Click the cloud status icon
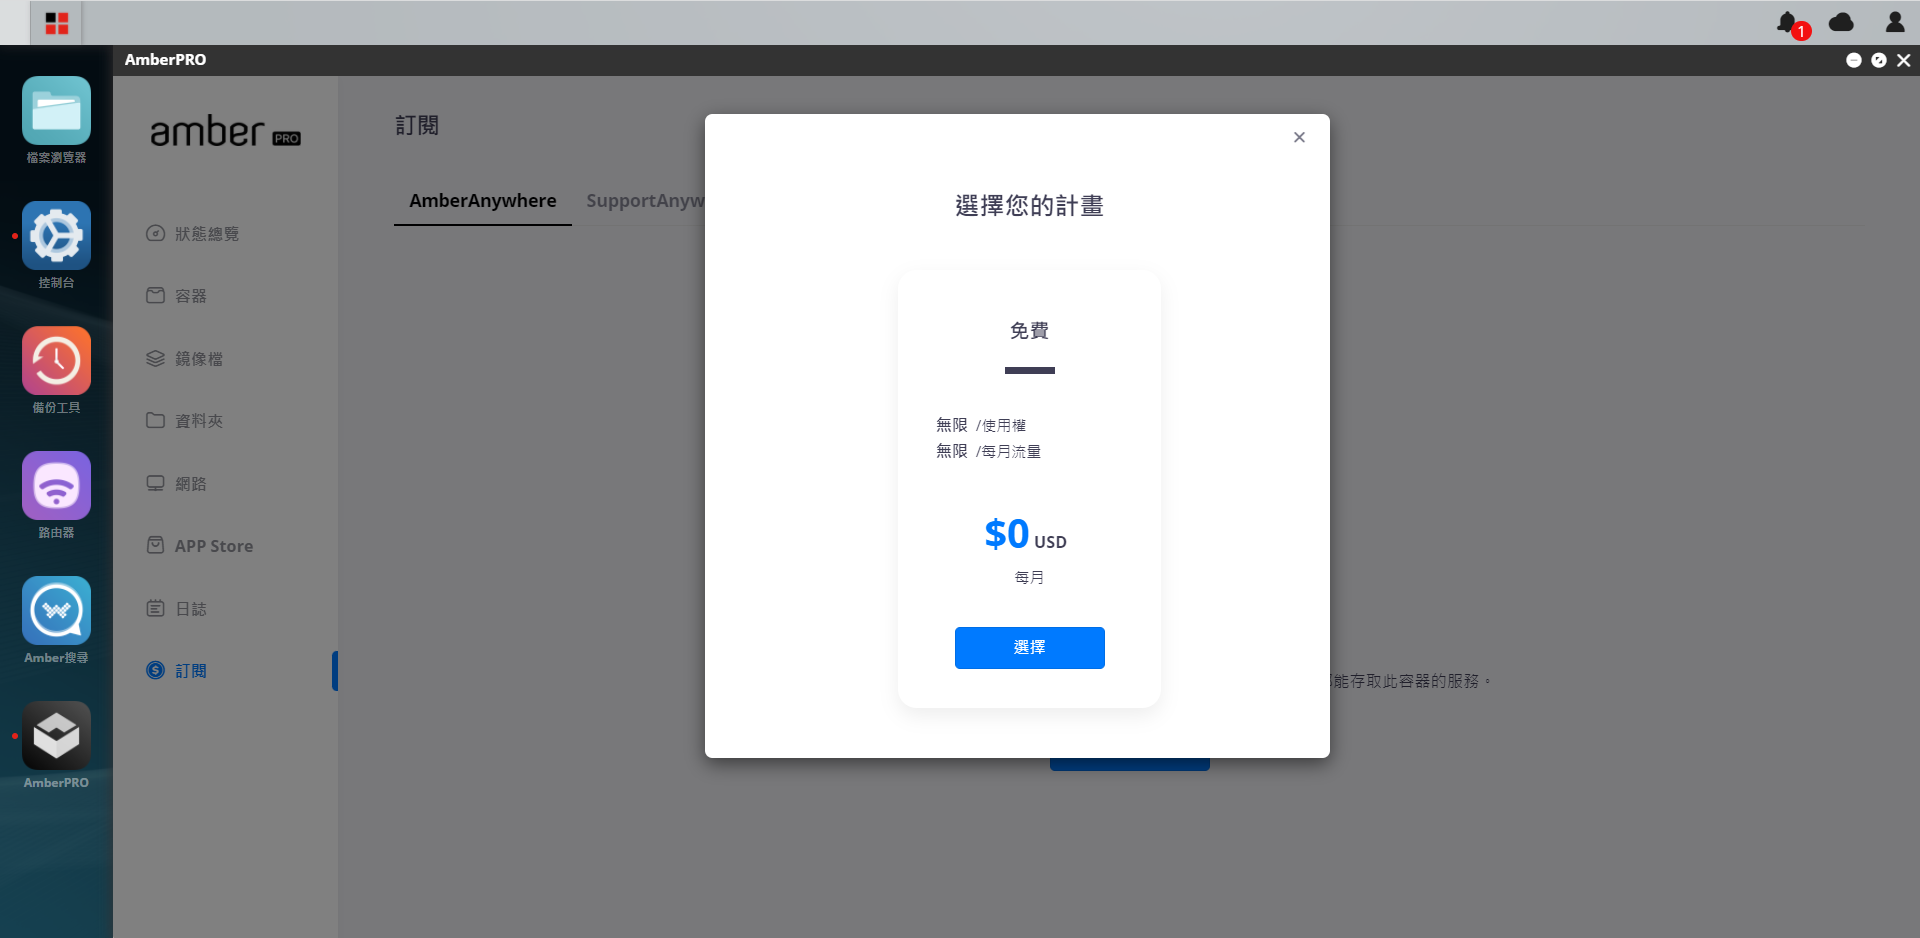Viewport: 1920px width, 938px height. [x=1841, y=22]
